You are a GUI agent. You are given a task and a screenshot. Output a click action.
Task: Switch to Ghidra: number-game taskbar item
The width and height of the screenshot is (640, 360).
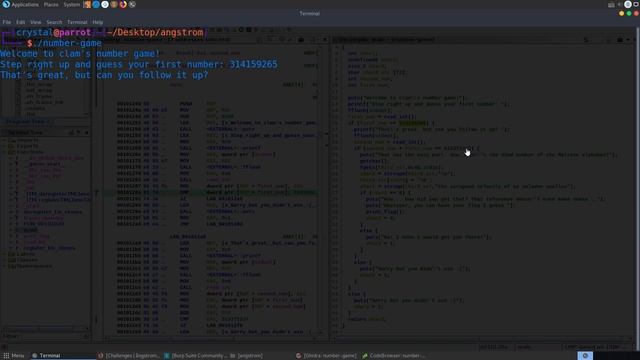tap(326, 356)
